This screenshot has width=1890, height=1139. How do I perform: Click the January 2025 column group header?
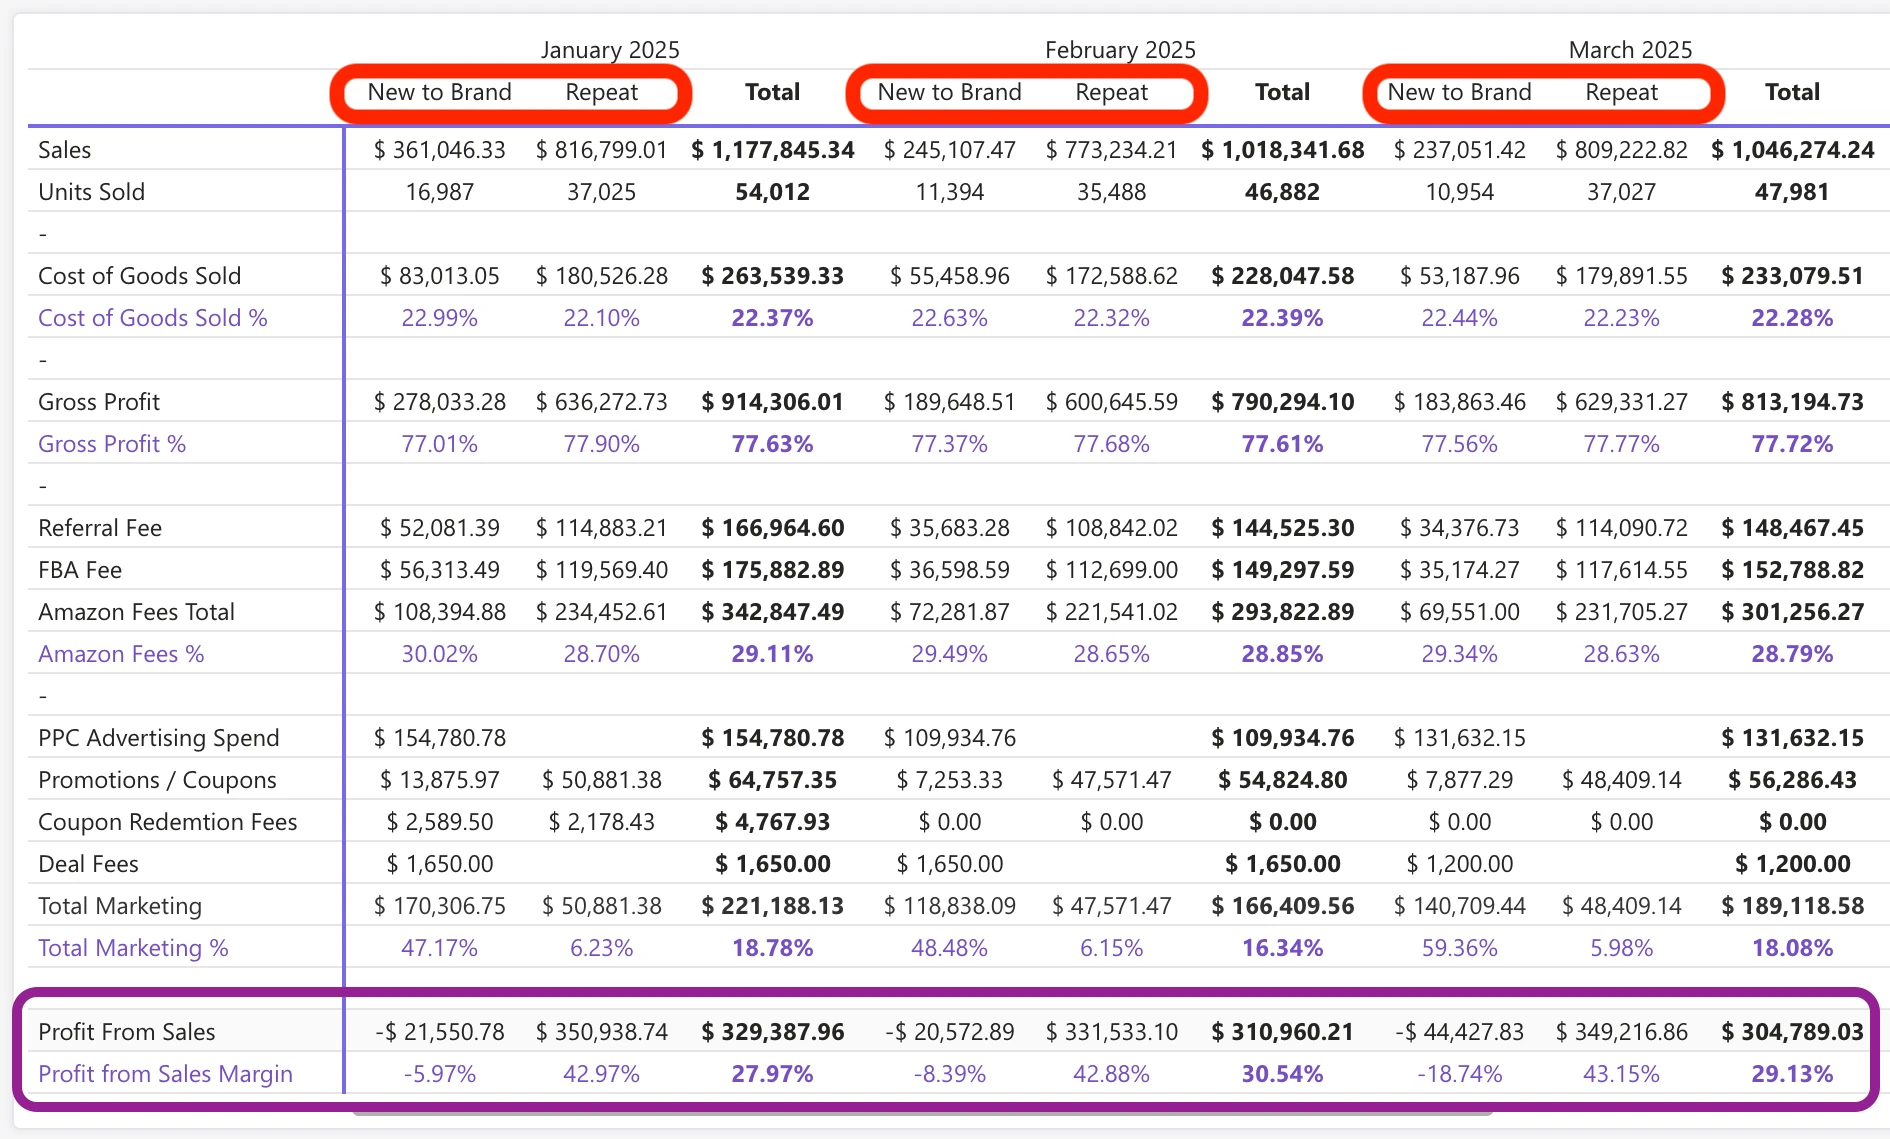point(610,50)
